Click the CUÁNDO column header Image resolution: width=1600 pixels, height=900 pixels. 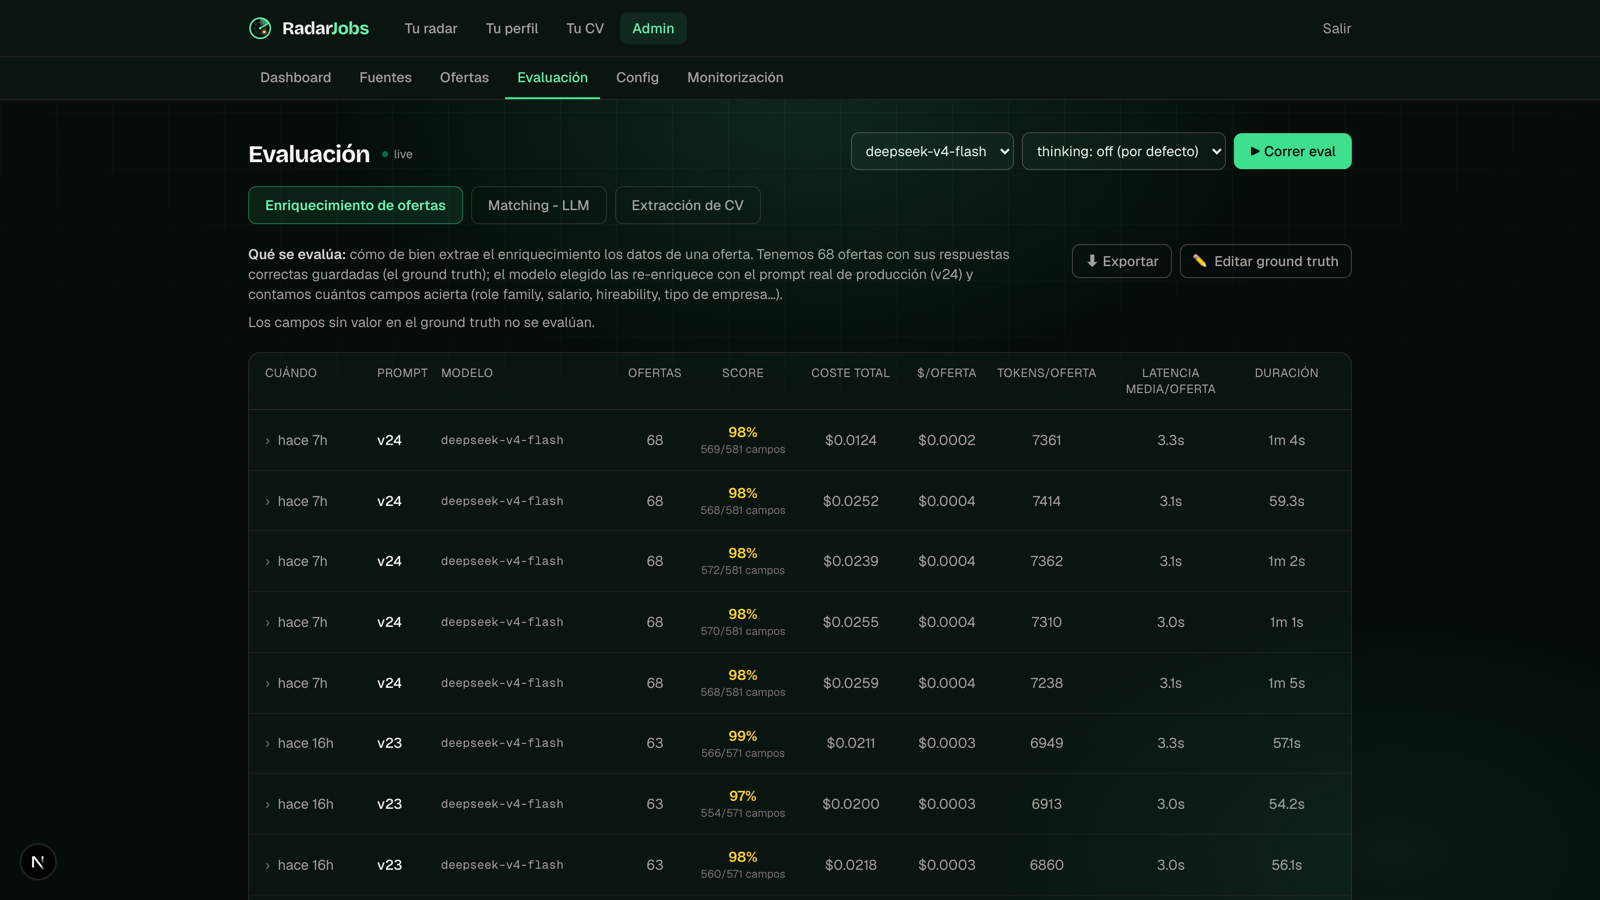tap(291, 373)
